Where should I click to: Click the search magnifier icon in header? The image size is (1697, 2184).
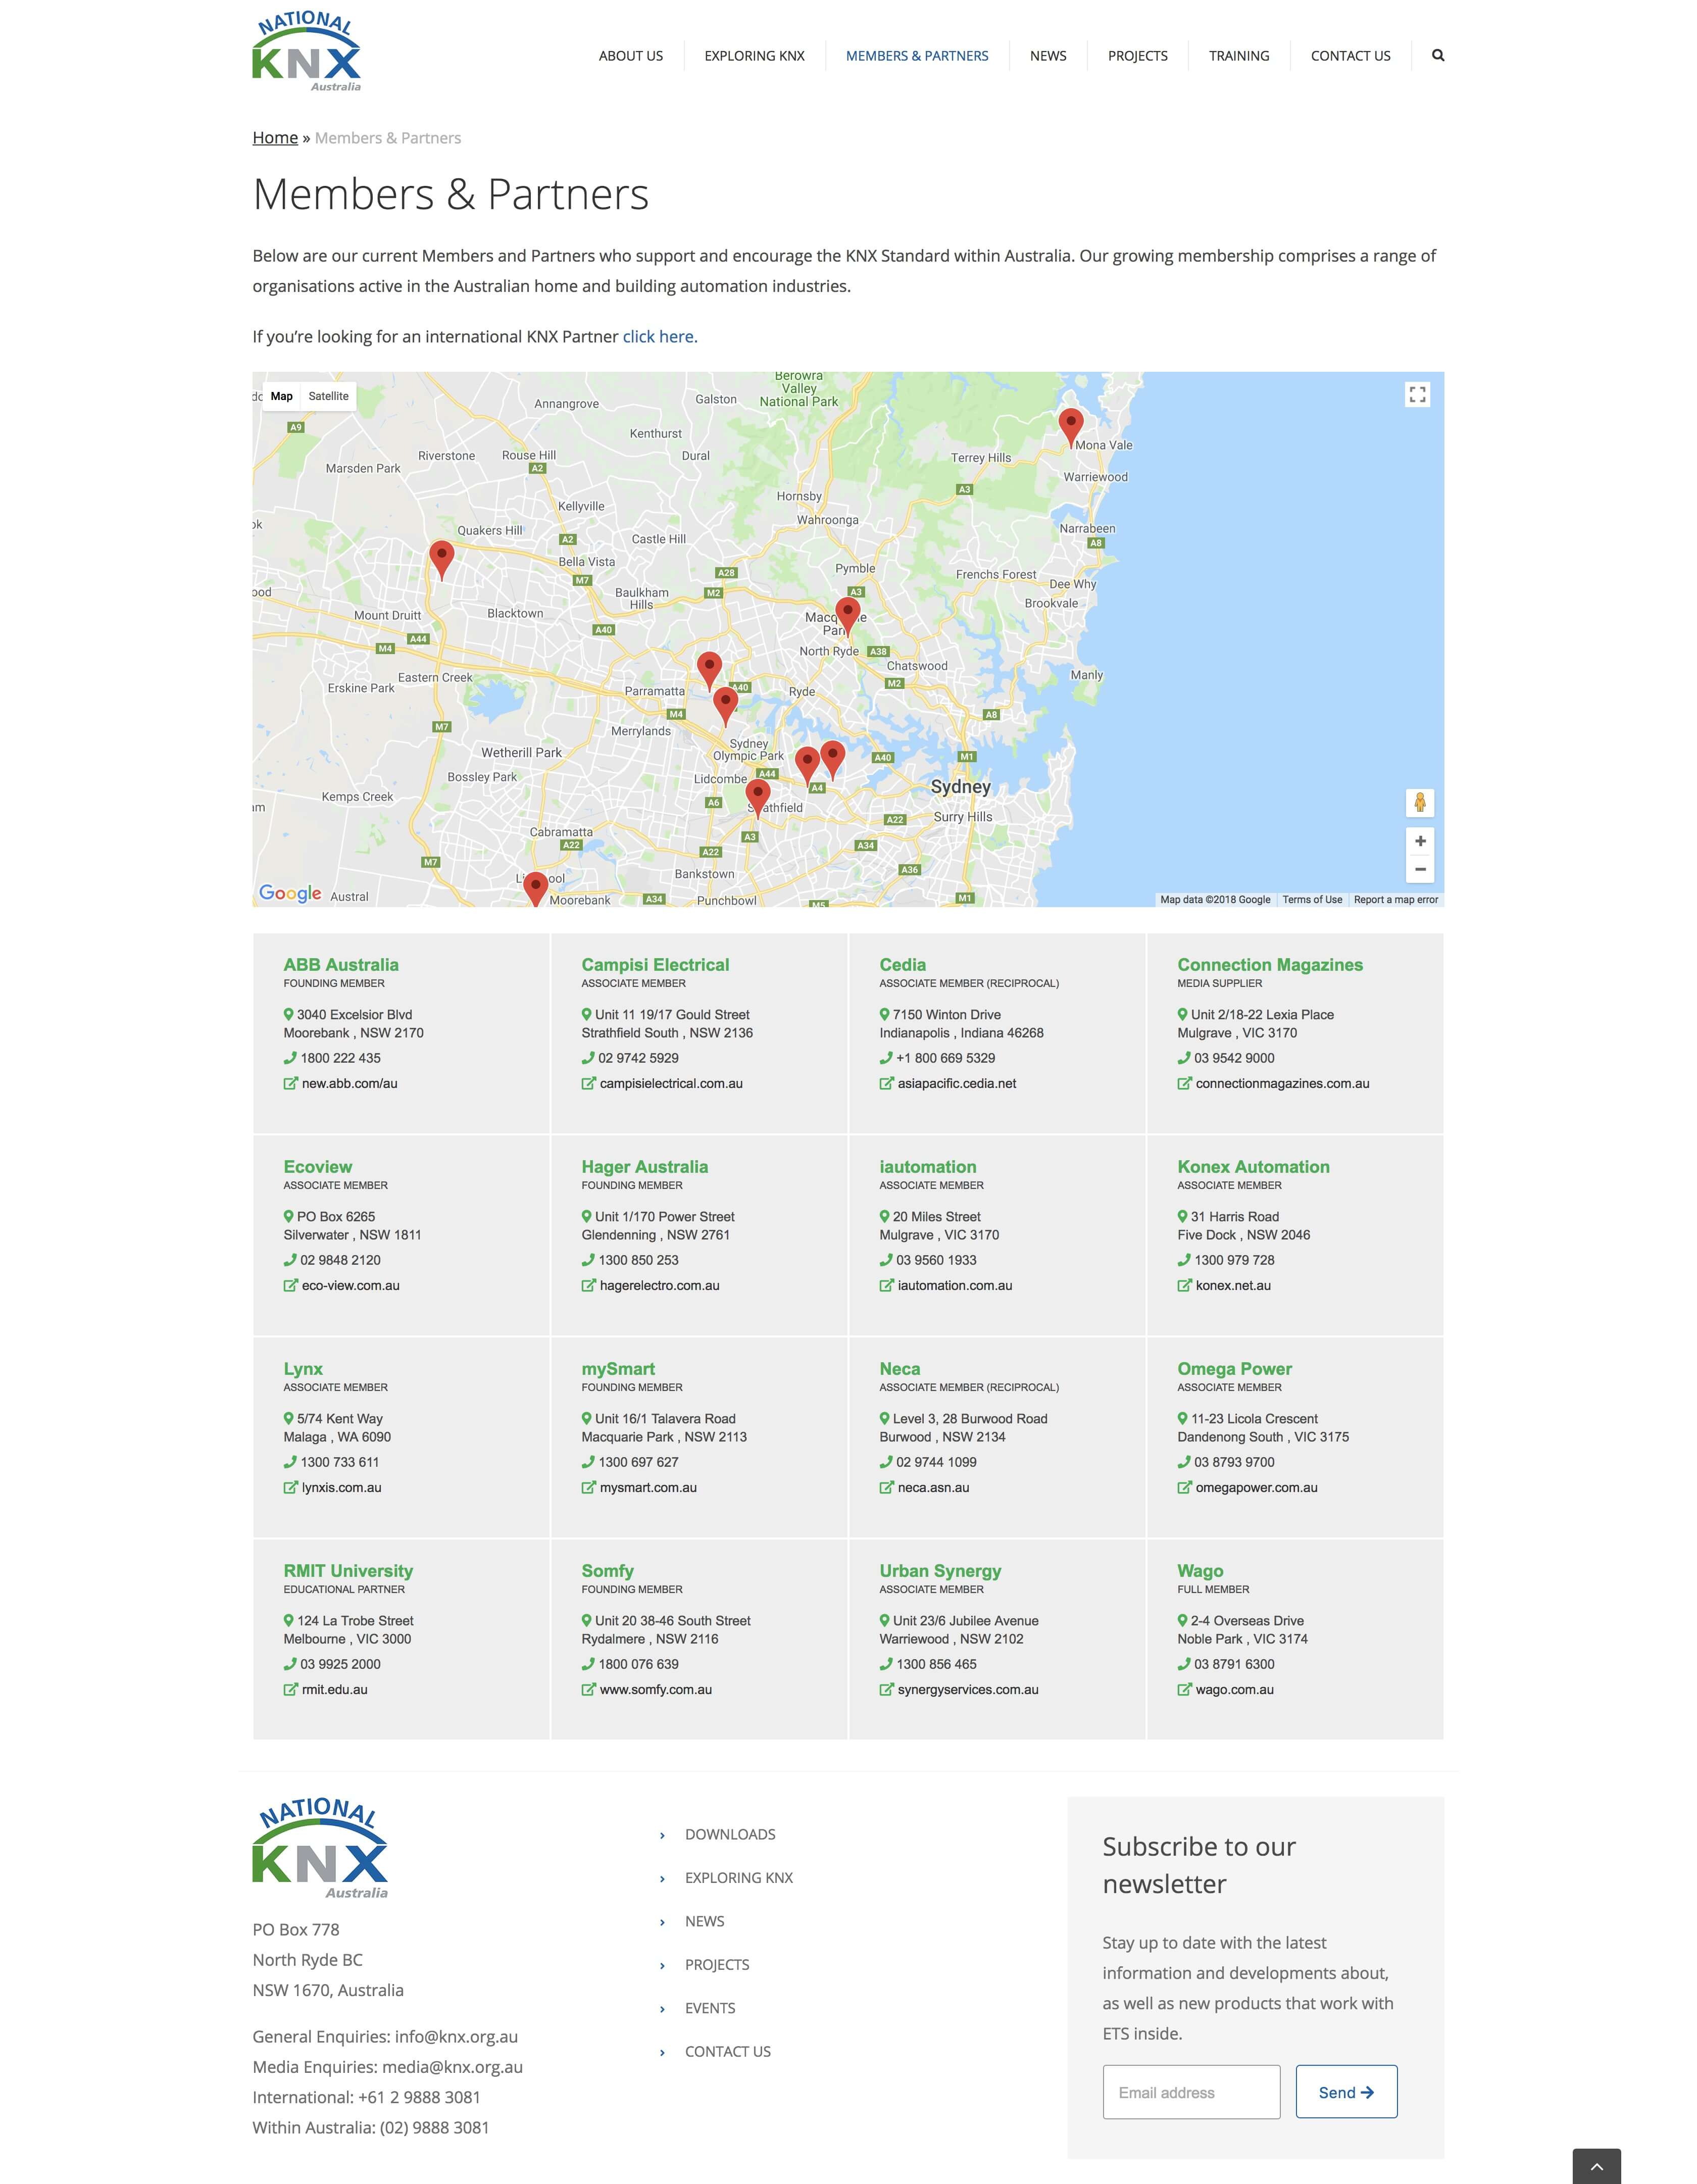[1437, 55]
